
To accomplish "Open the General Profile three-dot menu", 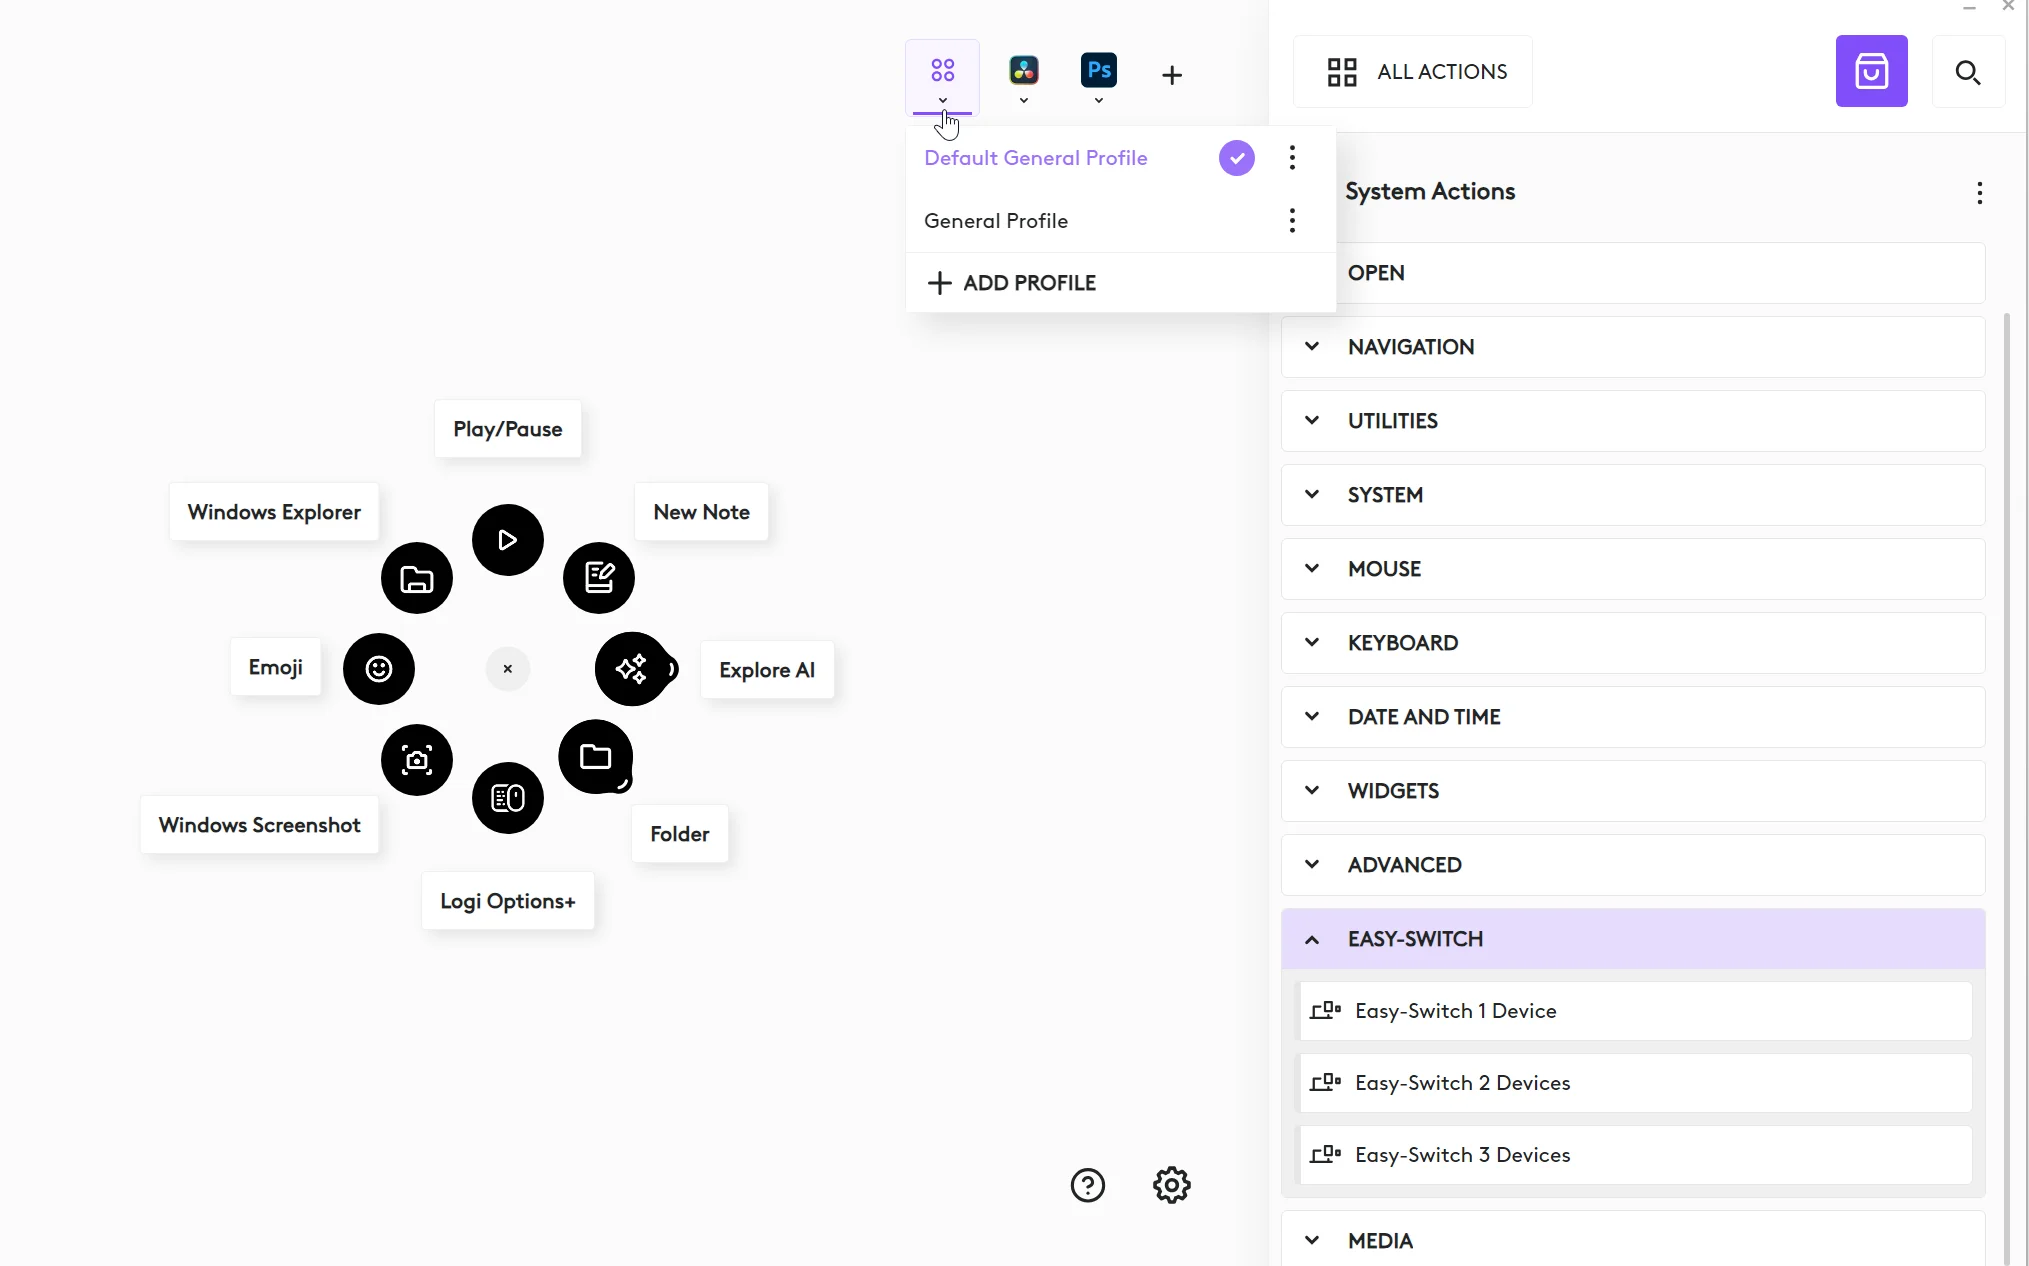I will tap(1292, 221).
